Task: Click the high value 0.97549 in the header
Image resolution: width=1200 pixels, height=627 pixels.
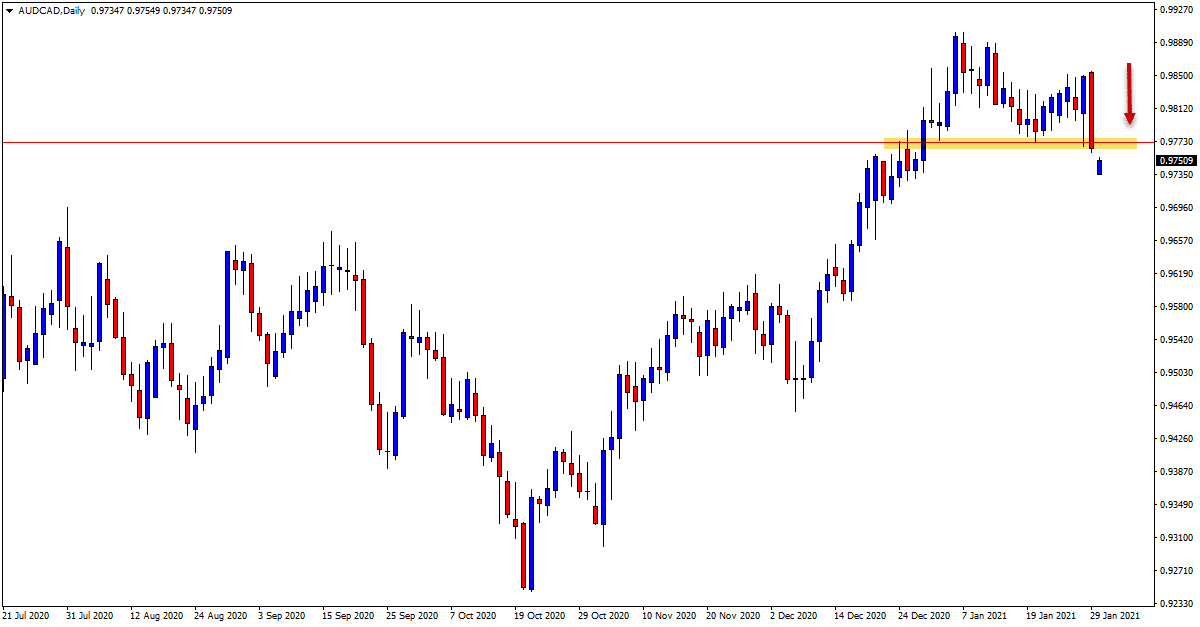Action: pyautogui.click(x=142, y=10)
